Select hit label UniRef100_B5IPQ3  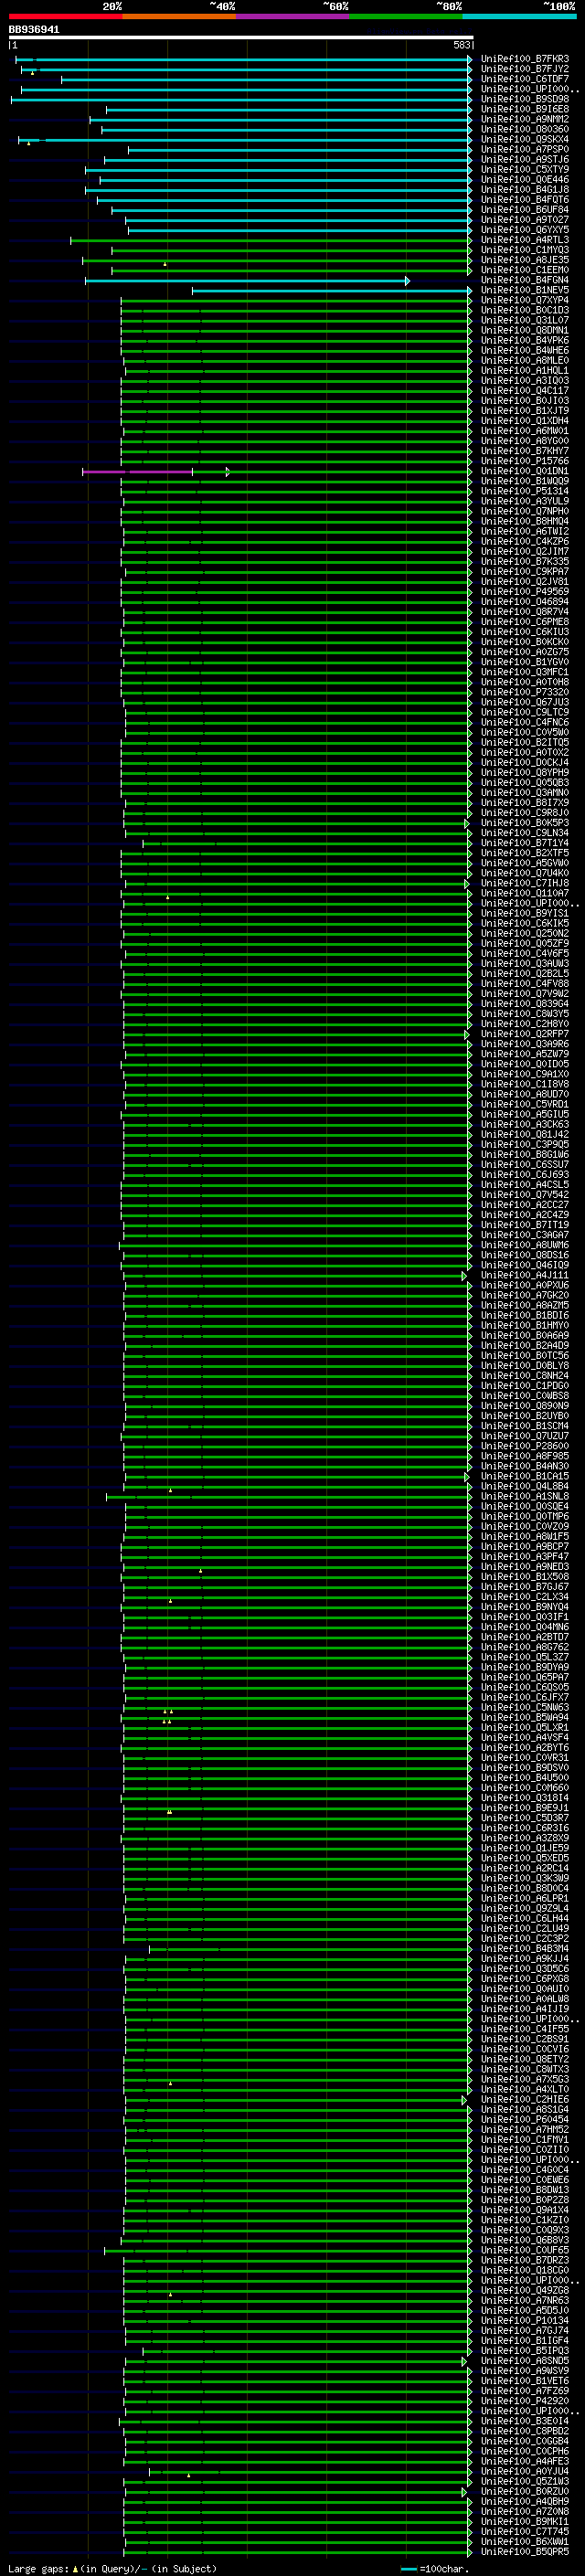pyautogui.click(x=525, y=2351)
